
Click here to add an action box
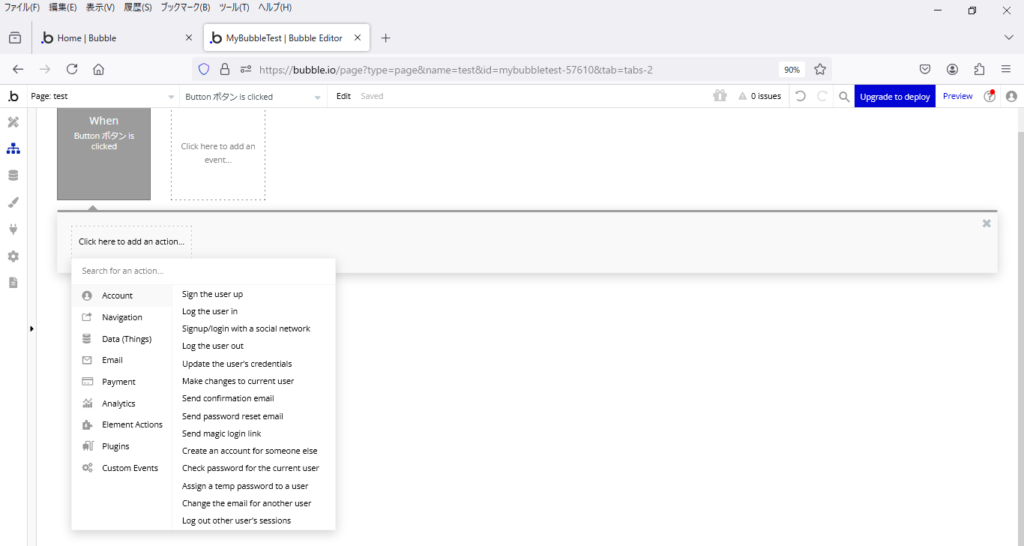point(131,242)
